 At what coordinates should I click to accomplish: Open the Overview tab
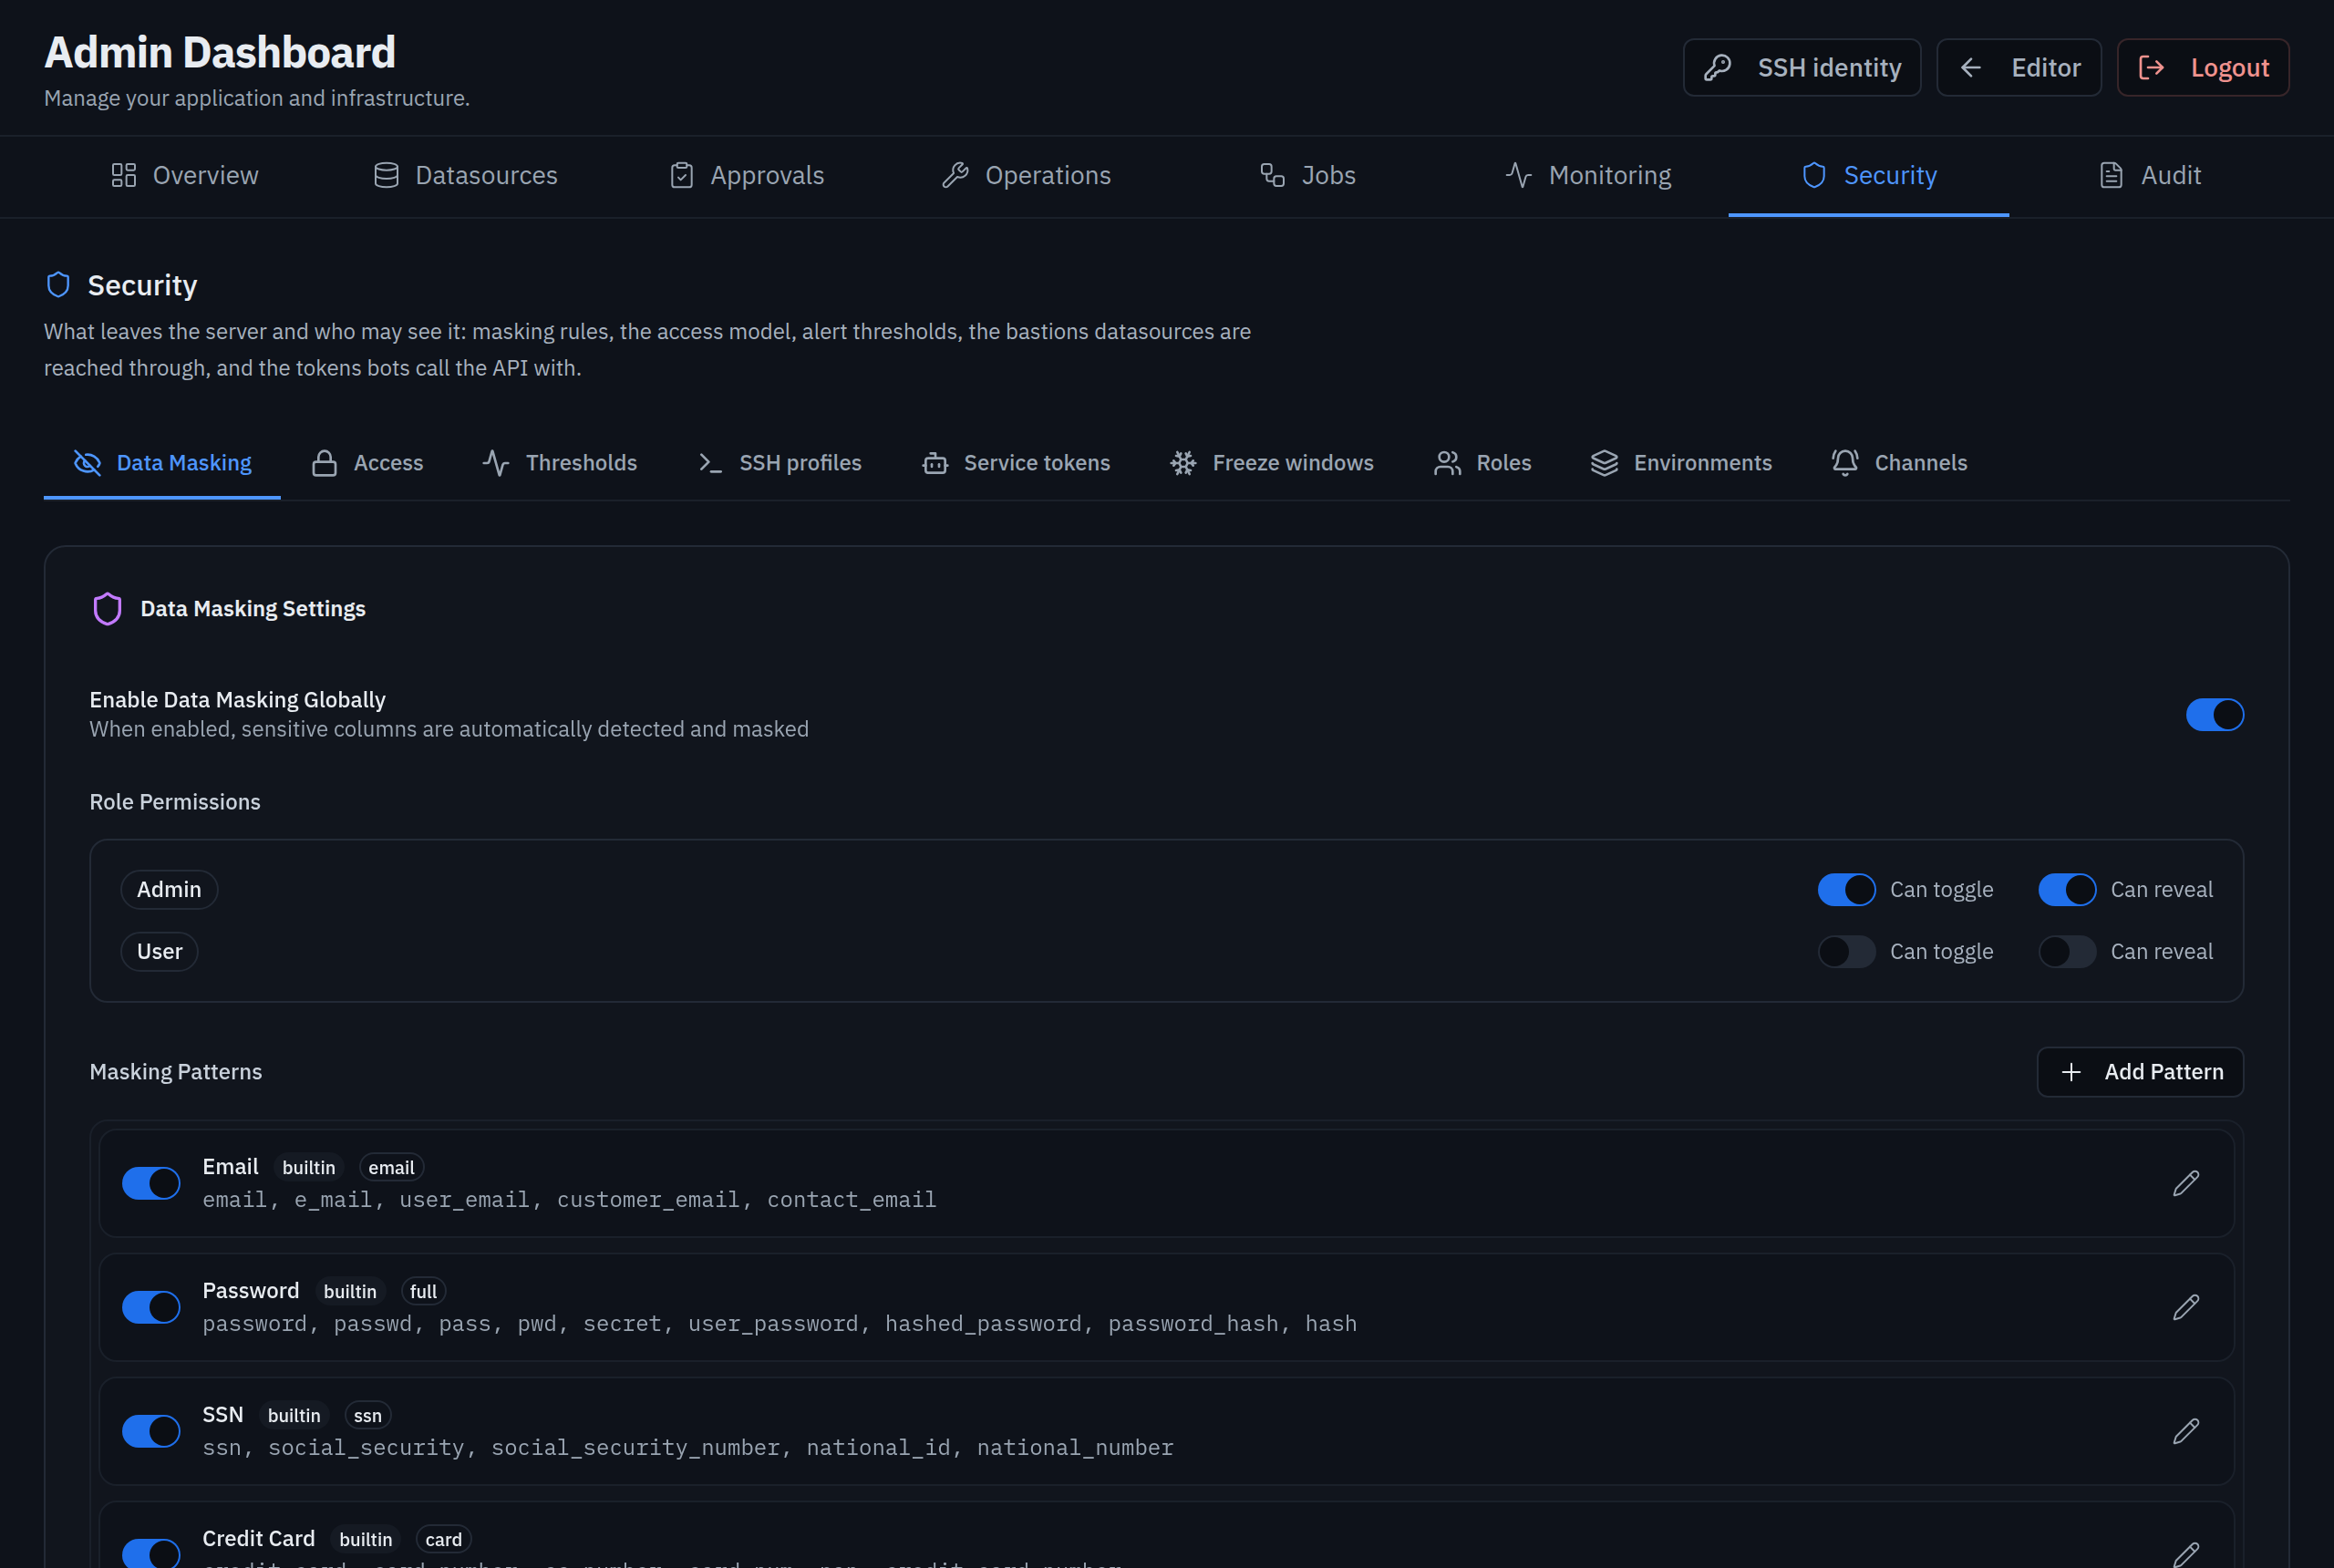pos(184,175)
